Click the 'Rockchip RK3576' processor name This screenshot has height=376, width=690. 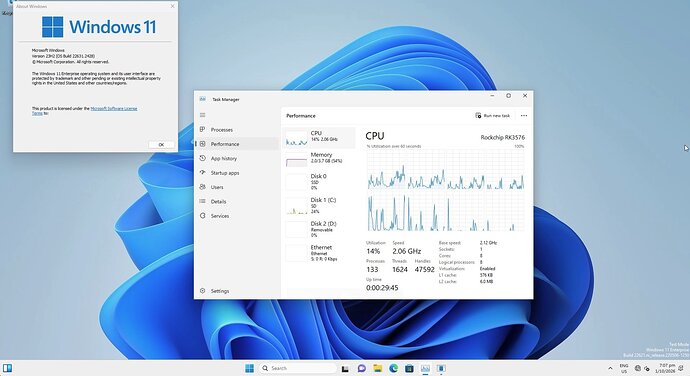click(503, 137)
